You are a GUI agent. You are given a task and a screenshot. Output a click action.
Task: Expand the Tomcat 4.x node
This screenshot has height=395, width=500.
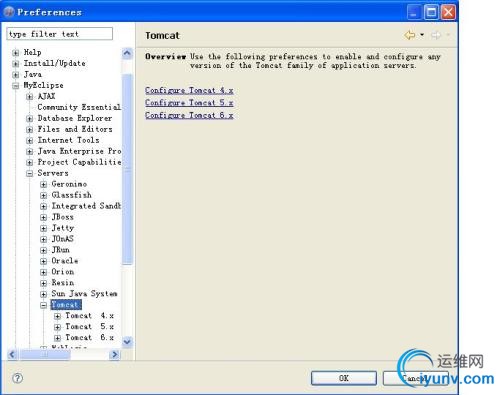57,316
